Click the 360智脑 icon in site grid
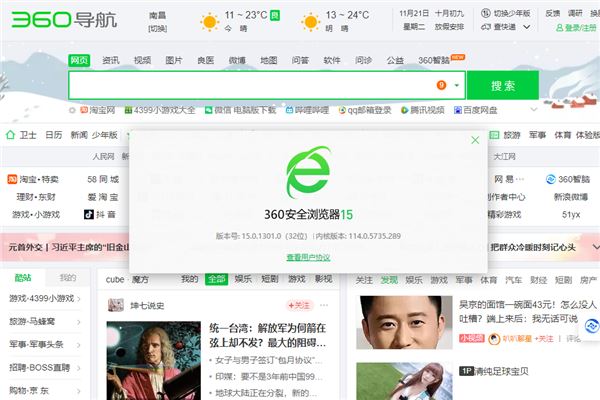 551,179
